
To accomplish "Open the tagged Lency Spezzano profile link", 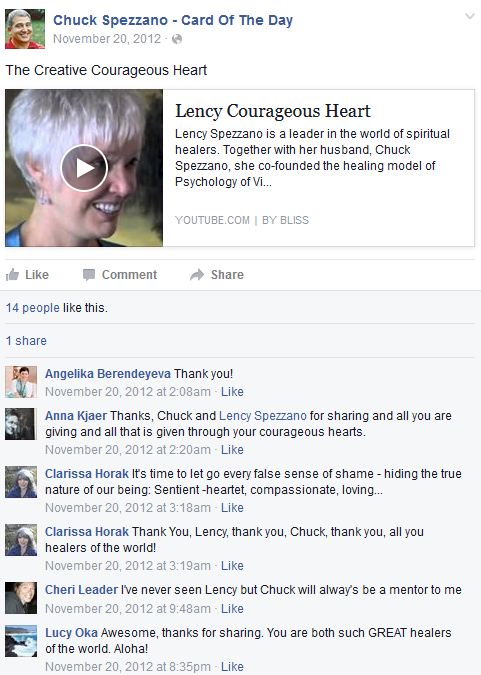I will point(263,416).
